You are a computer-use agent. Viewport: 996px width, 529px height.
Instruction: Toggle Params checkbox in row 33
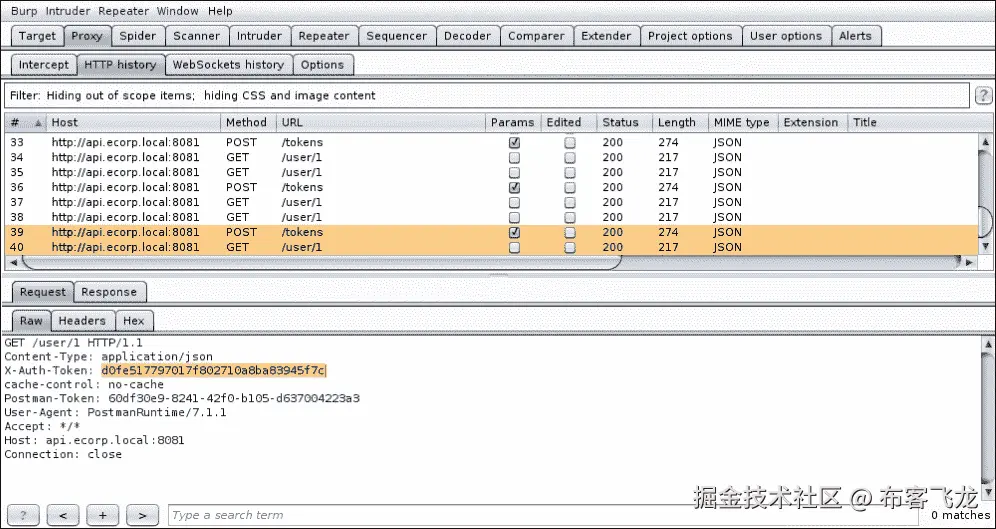515,142
